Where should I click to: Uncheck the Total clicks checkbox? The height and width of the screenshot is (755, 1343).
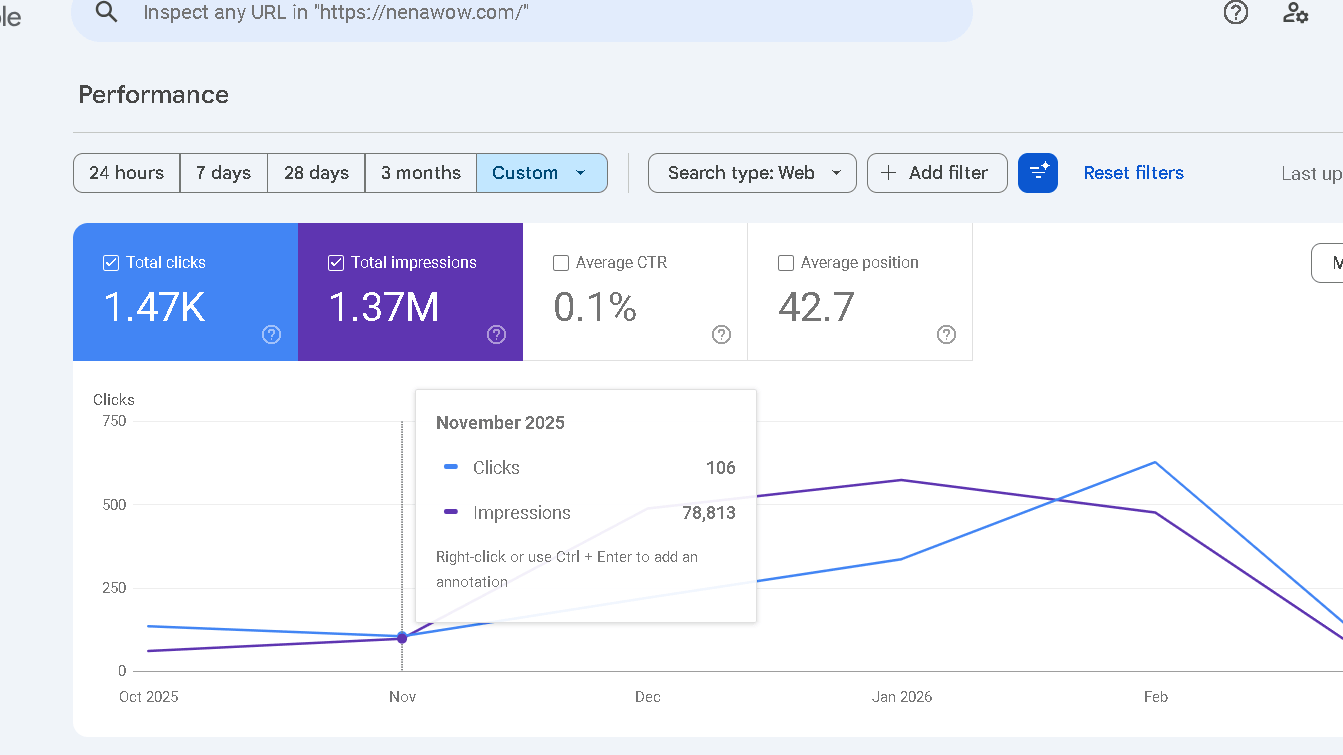[x=110, y=262]
